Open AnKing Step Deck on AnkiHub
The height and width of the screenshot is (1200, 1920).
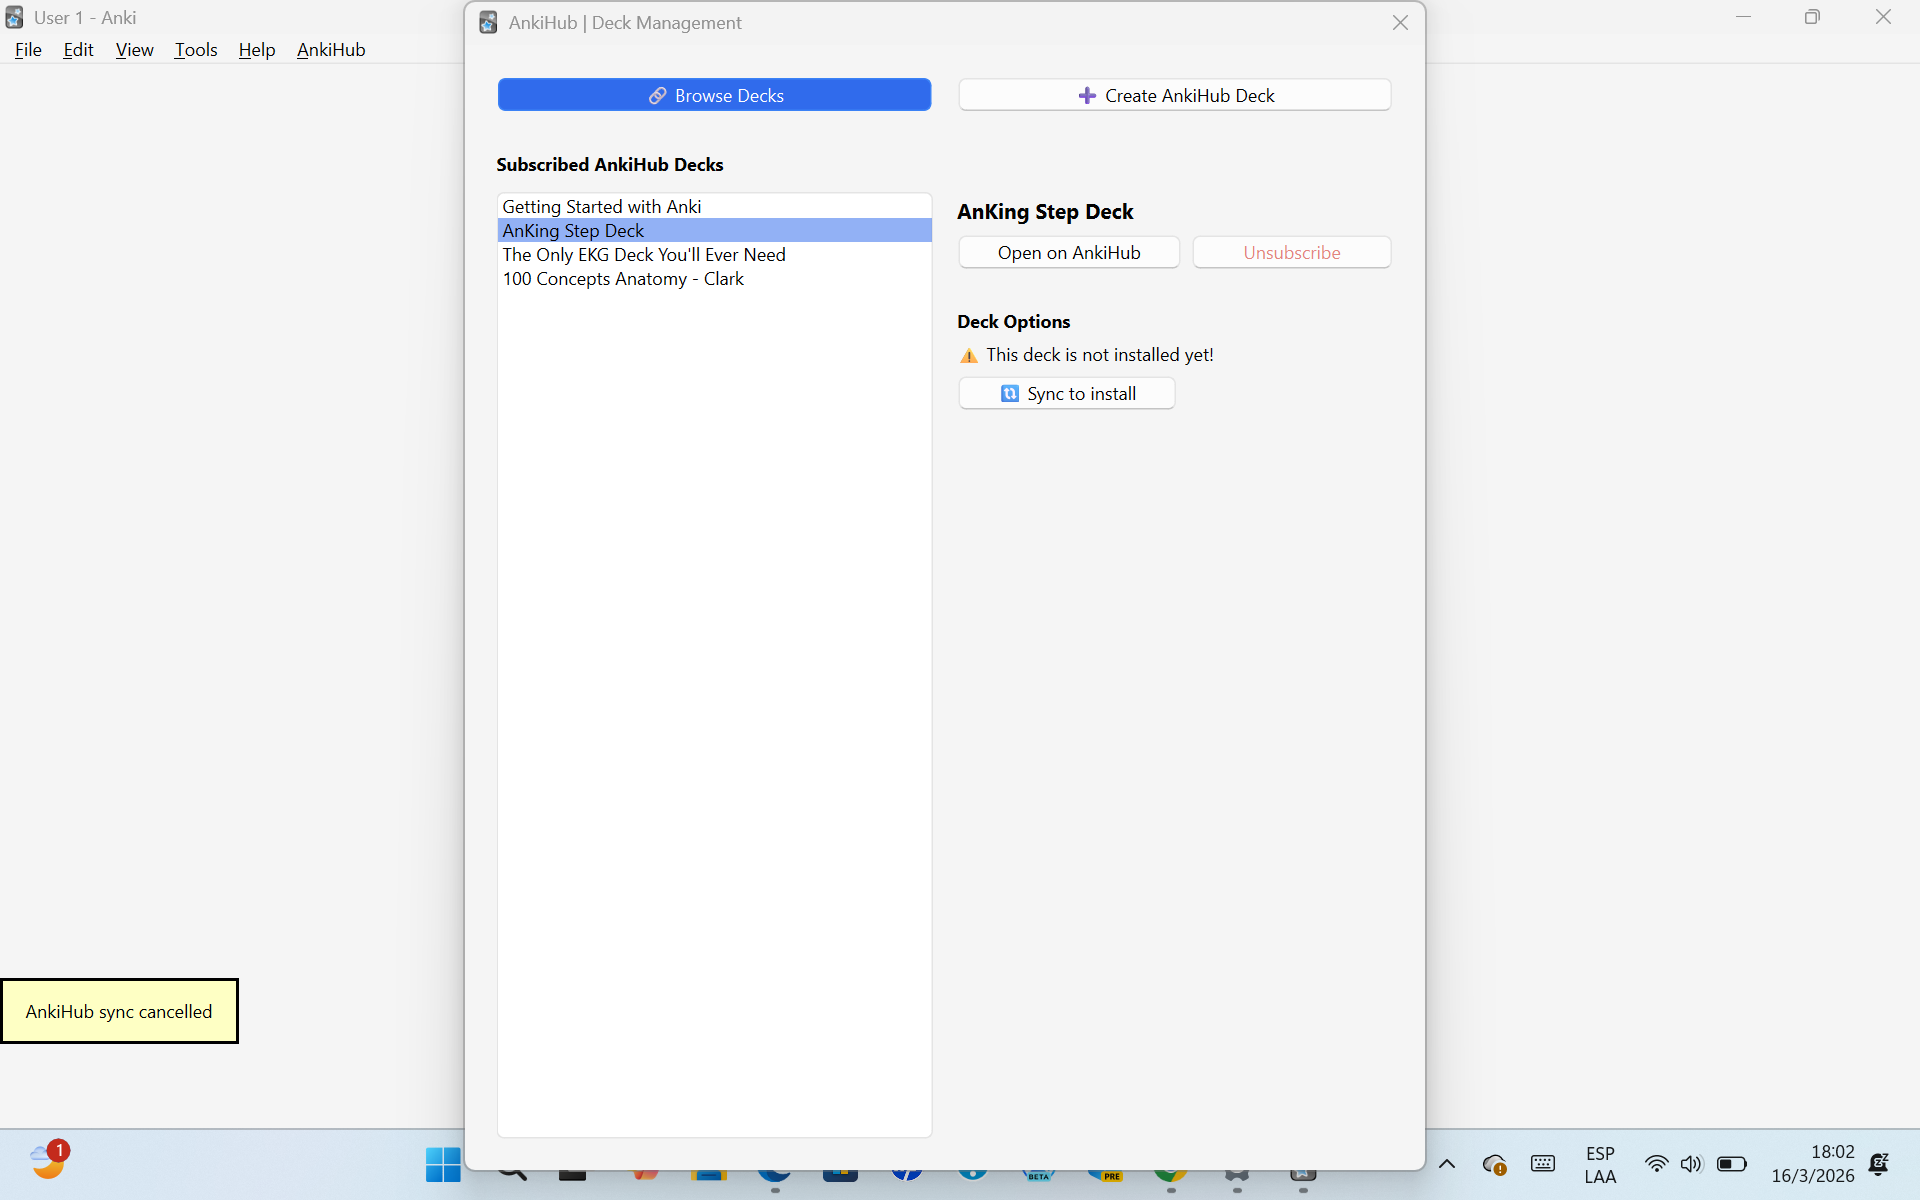(1068, 252)
